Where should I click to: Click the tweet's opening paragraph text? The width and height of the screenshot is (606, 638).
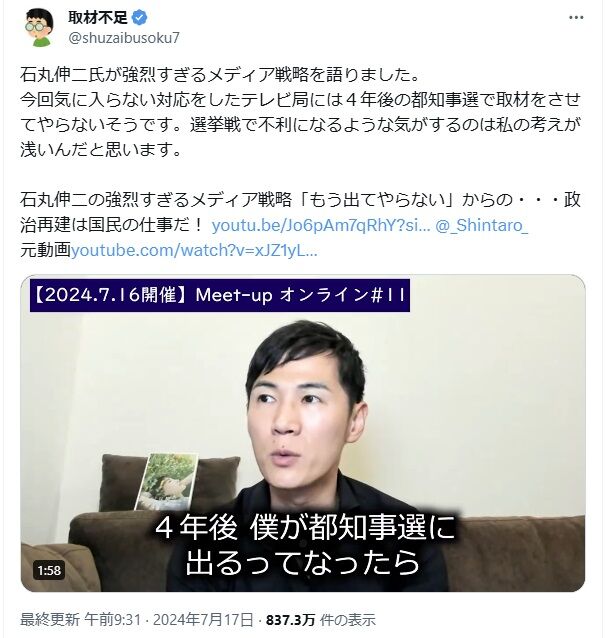click(300, 112)
